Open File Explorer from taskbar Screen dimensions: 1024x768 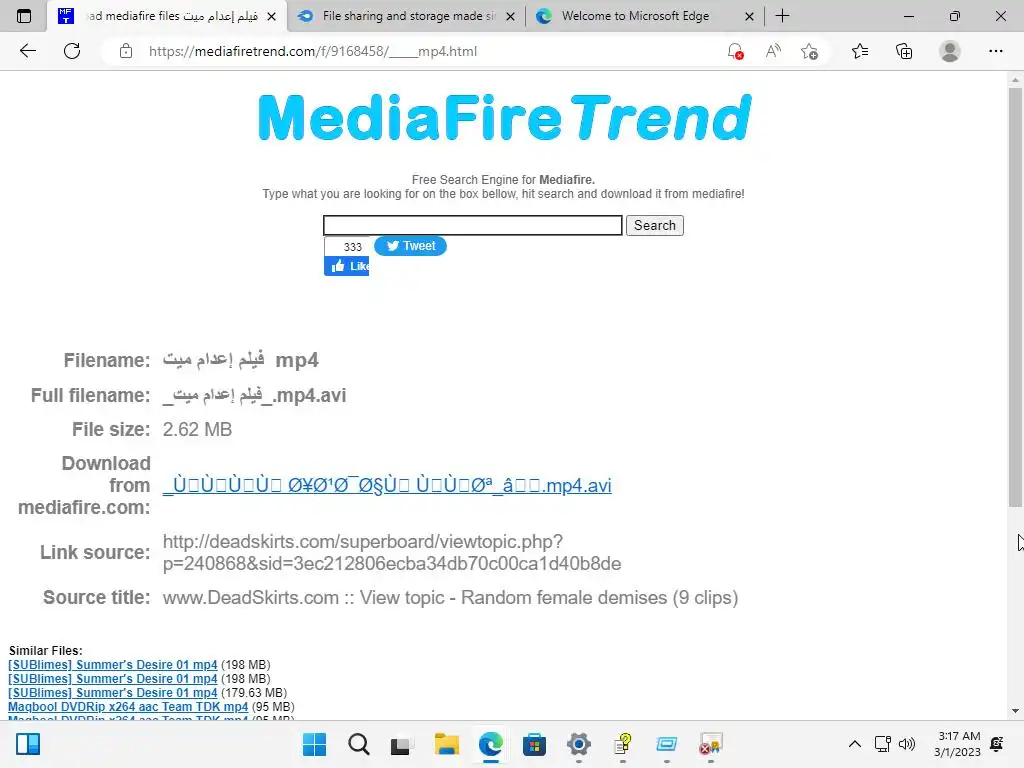[447, 744]
